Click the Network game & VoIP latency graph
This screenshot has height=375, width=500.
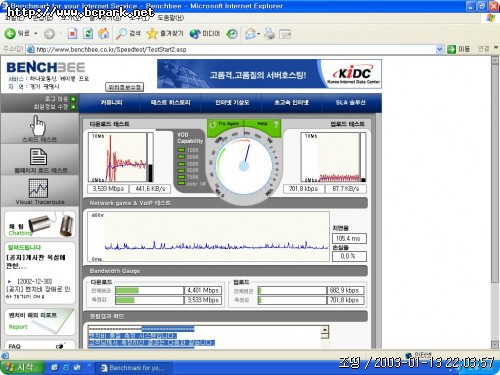(208, 236)
